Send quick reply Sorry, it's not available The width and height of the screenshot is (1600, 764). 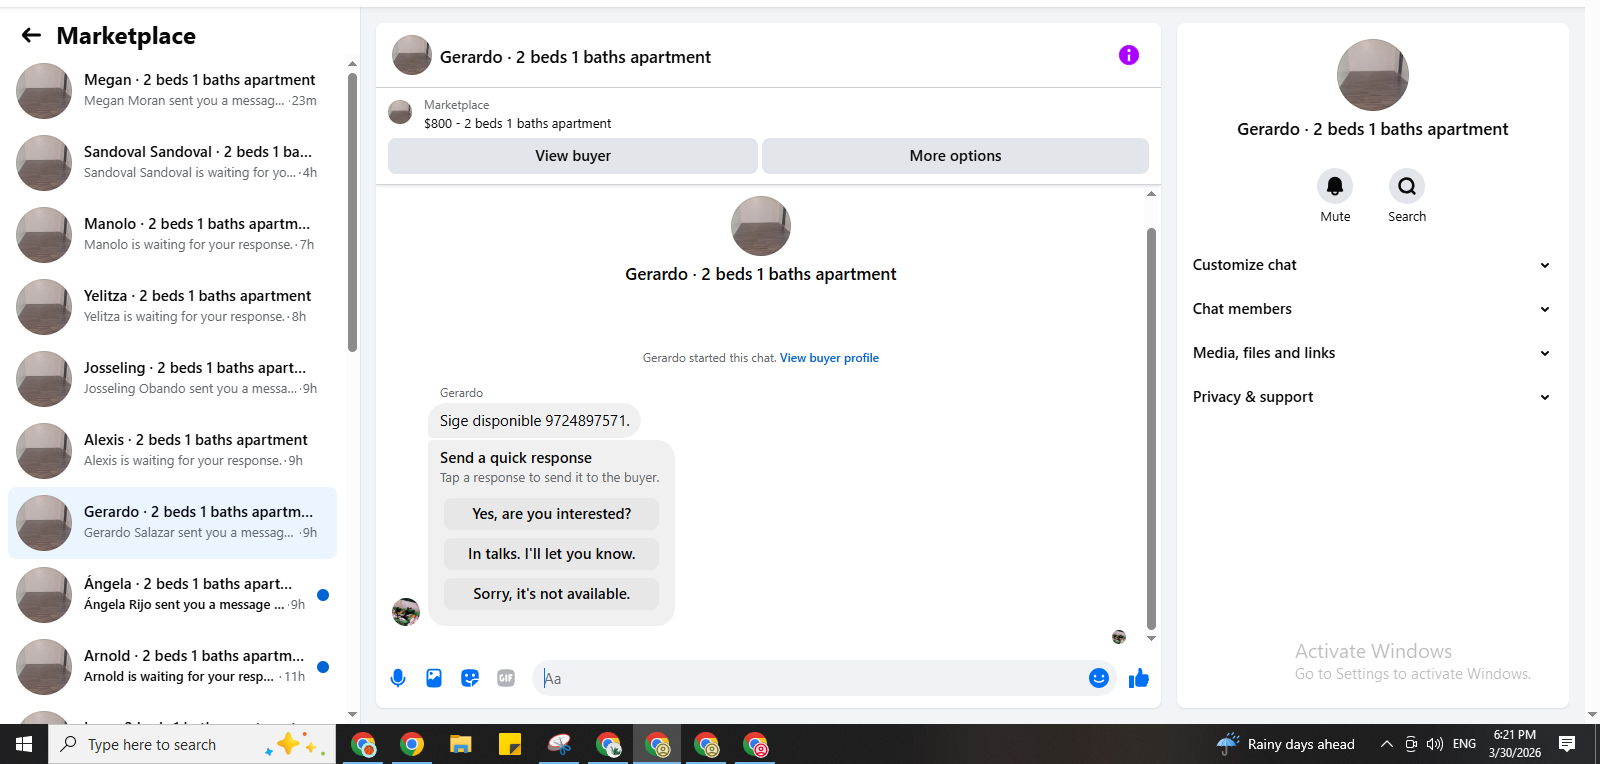[551, 594]
